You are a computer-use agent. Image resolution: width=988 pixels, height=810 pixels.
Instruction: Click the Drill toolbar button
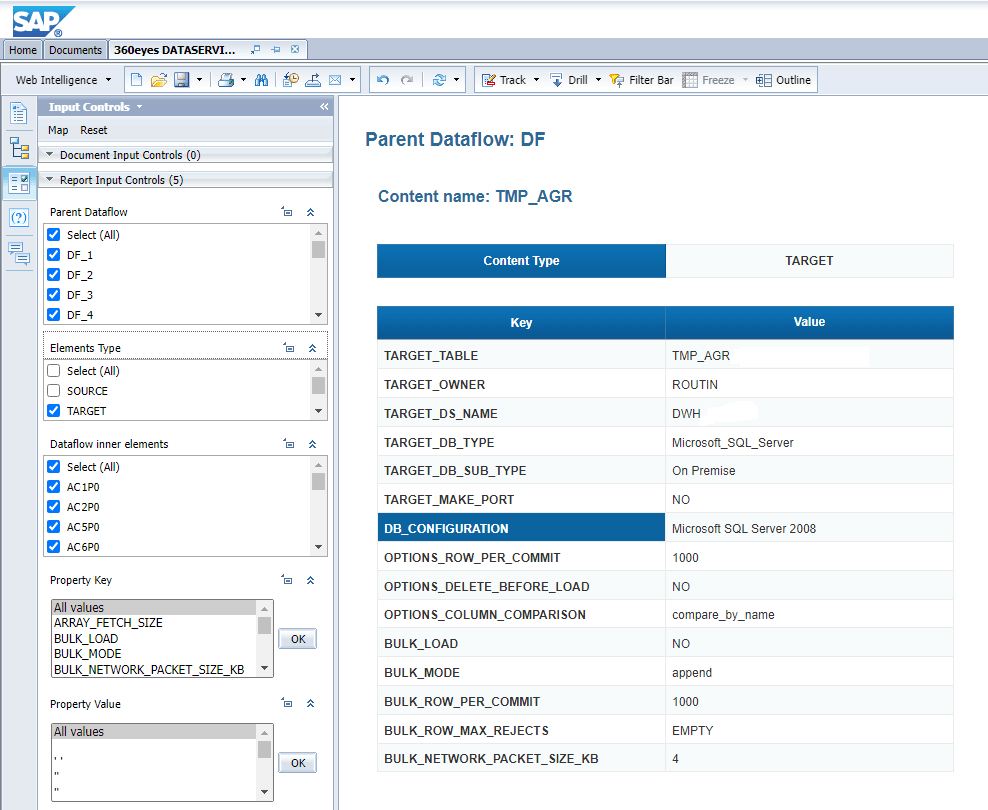[x=568, y=80]
